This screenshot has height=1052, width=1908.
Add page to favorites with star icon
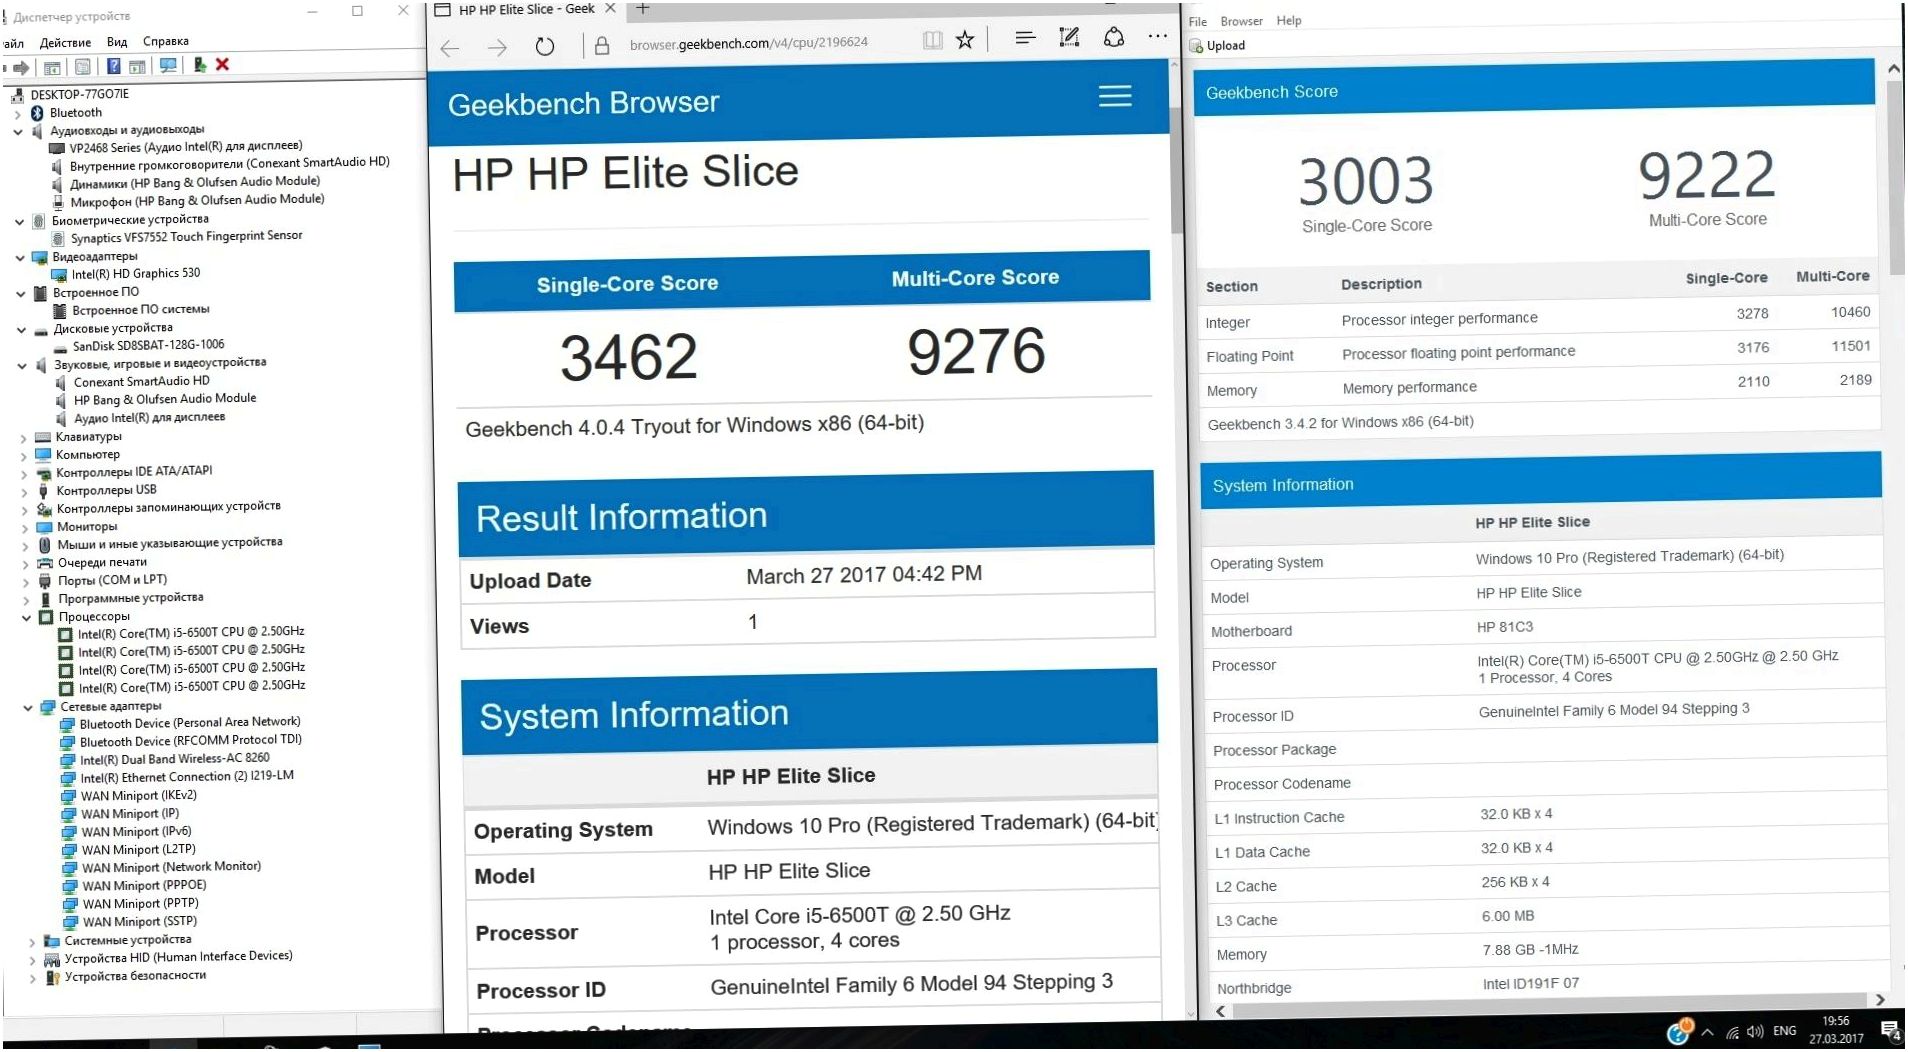click(x=965, y=39)
